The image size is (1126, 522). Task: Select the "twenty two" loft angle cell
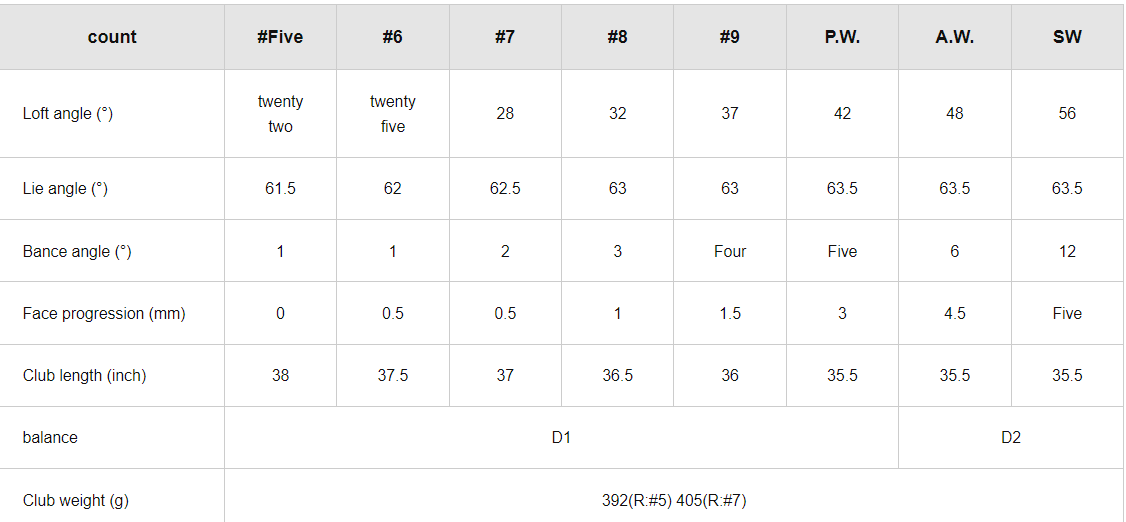[280, 114]
